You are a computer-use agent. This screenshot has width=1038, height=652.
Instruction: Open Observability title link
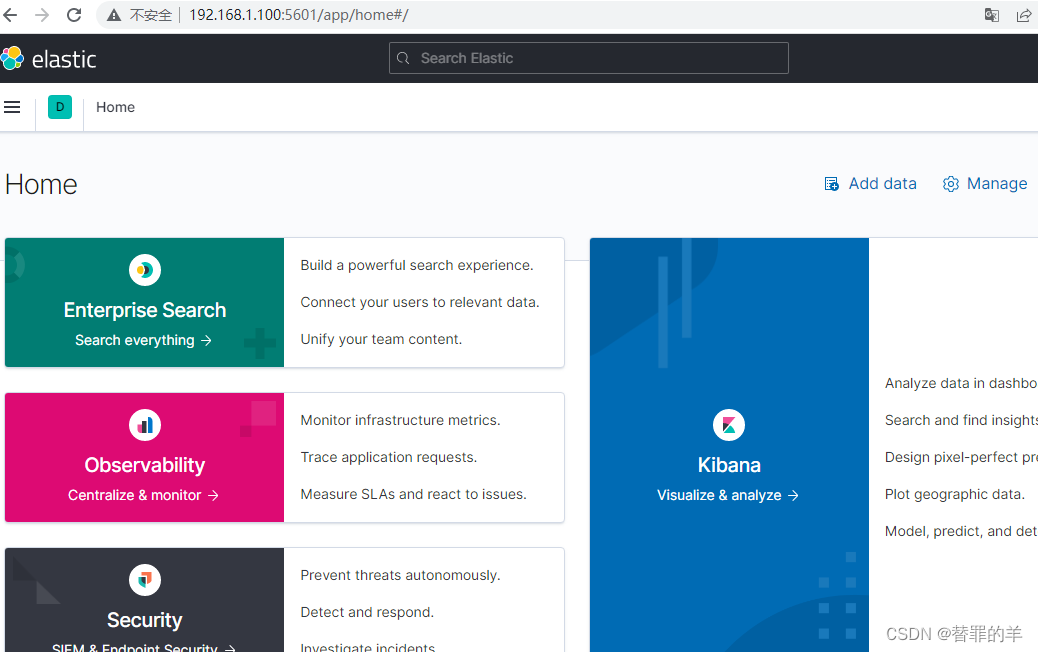point(145,465)
